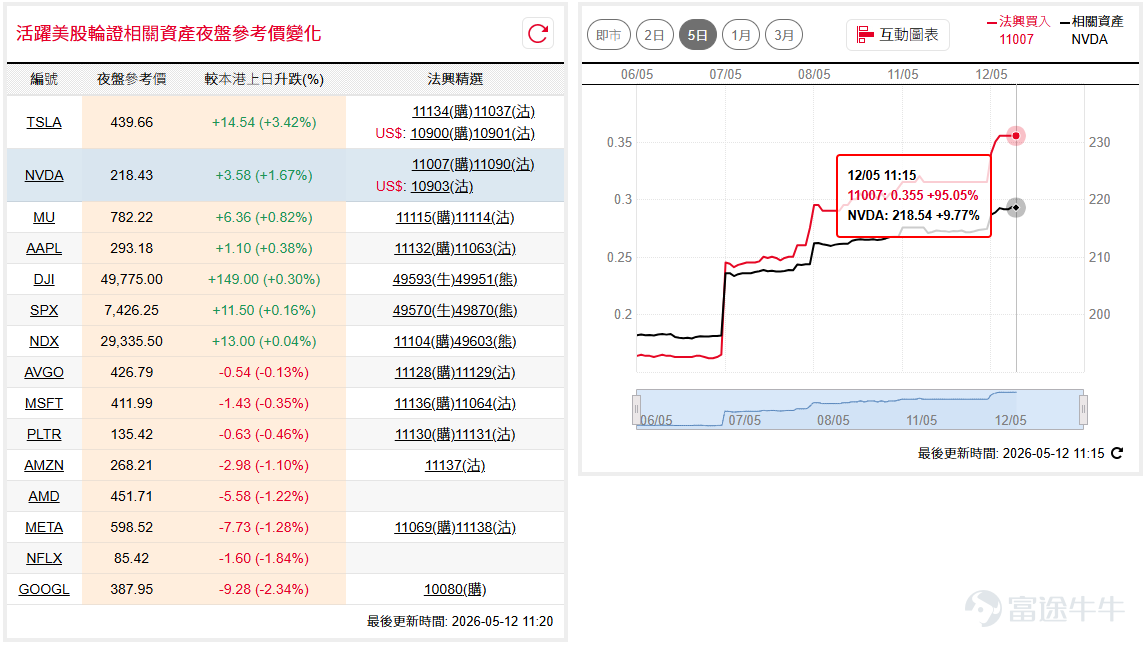This screenshot has height=645, width=1145.
Task: Open the AVGO ticker link
Action: point(44,373)
